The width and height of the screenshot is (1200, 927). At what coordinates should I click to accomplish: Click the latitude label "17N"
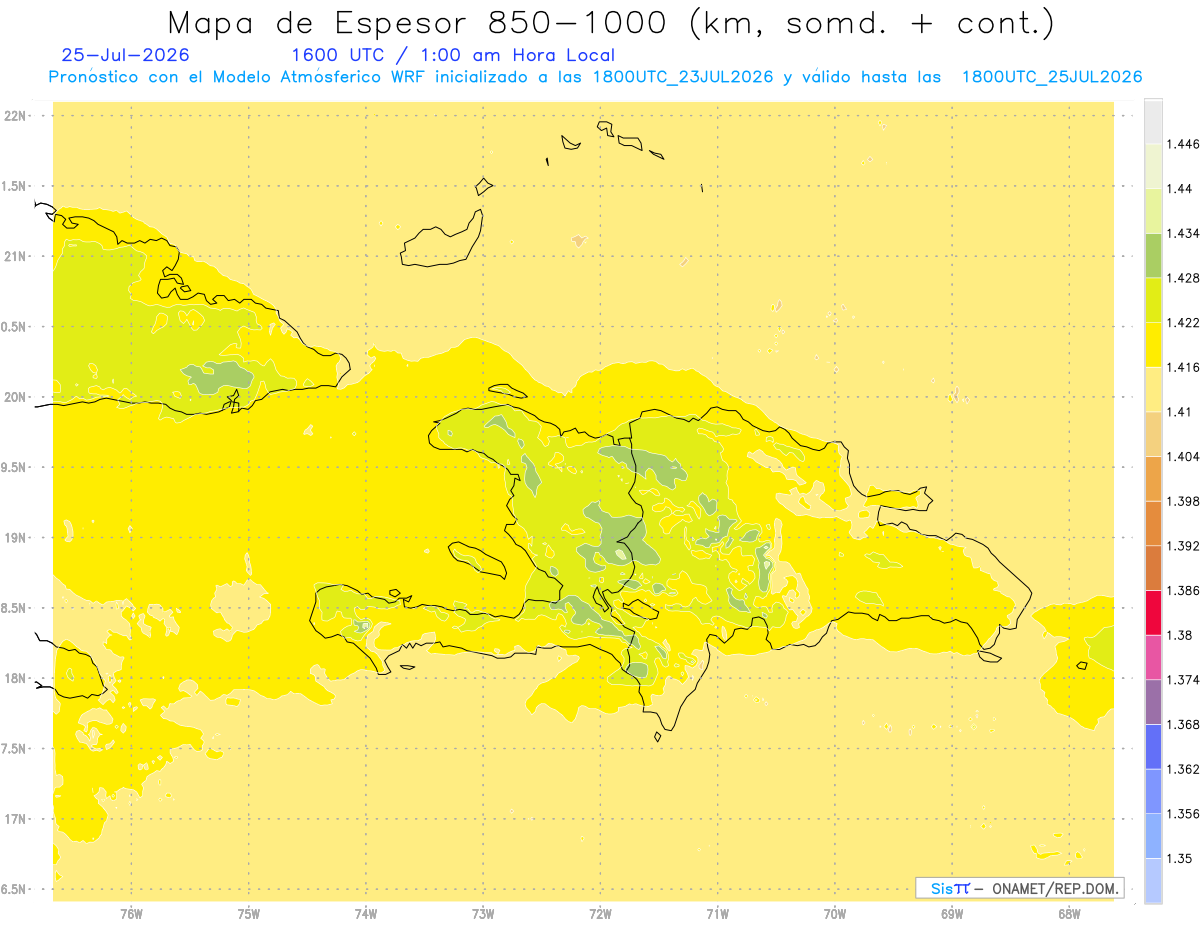(14, 819)
